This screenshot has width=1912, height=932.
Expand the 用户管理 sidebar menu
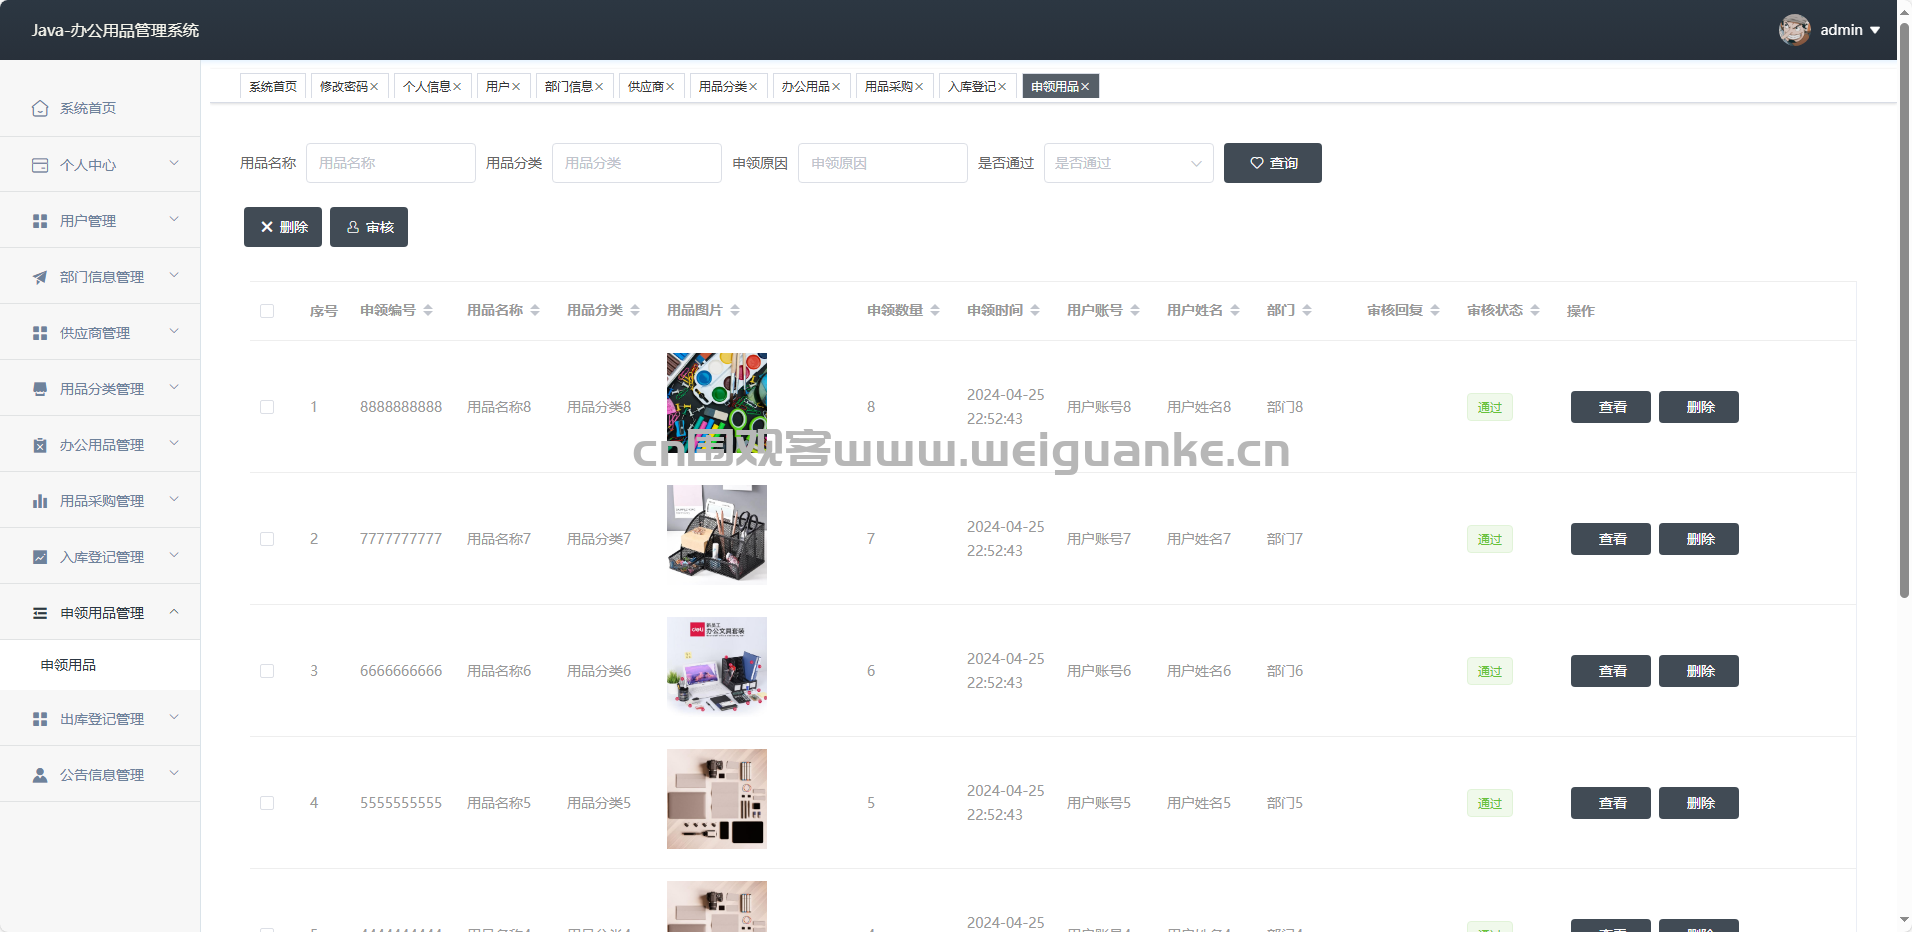point(100,221)
